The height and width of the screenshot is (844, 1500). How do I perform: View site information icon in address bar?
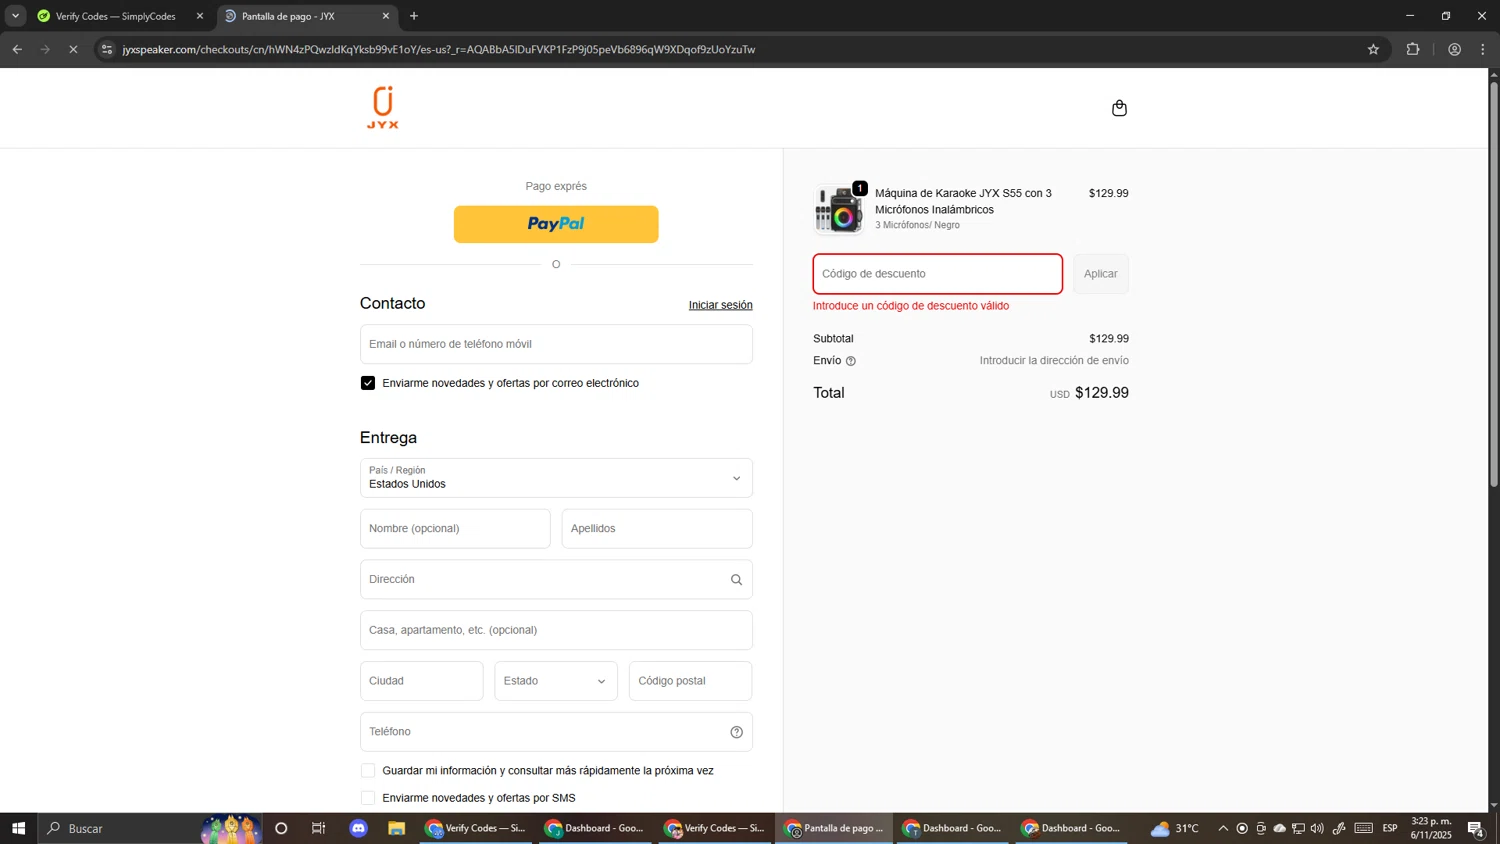point(108,49)
